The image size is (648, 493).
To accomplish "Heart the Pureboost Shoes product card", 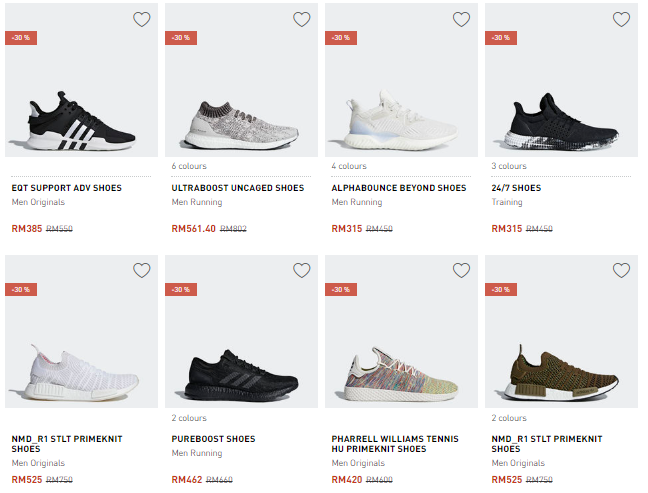I will 301,270.
